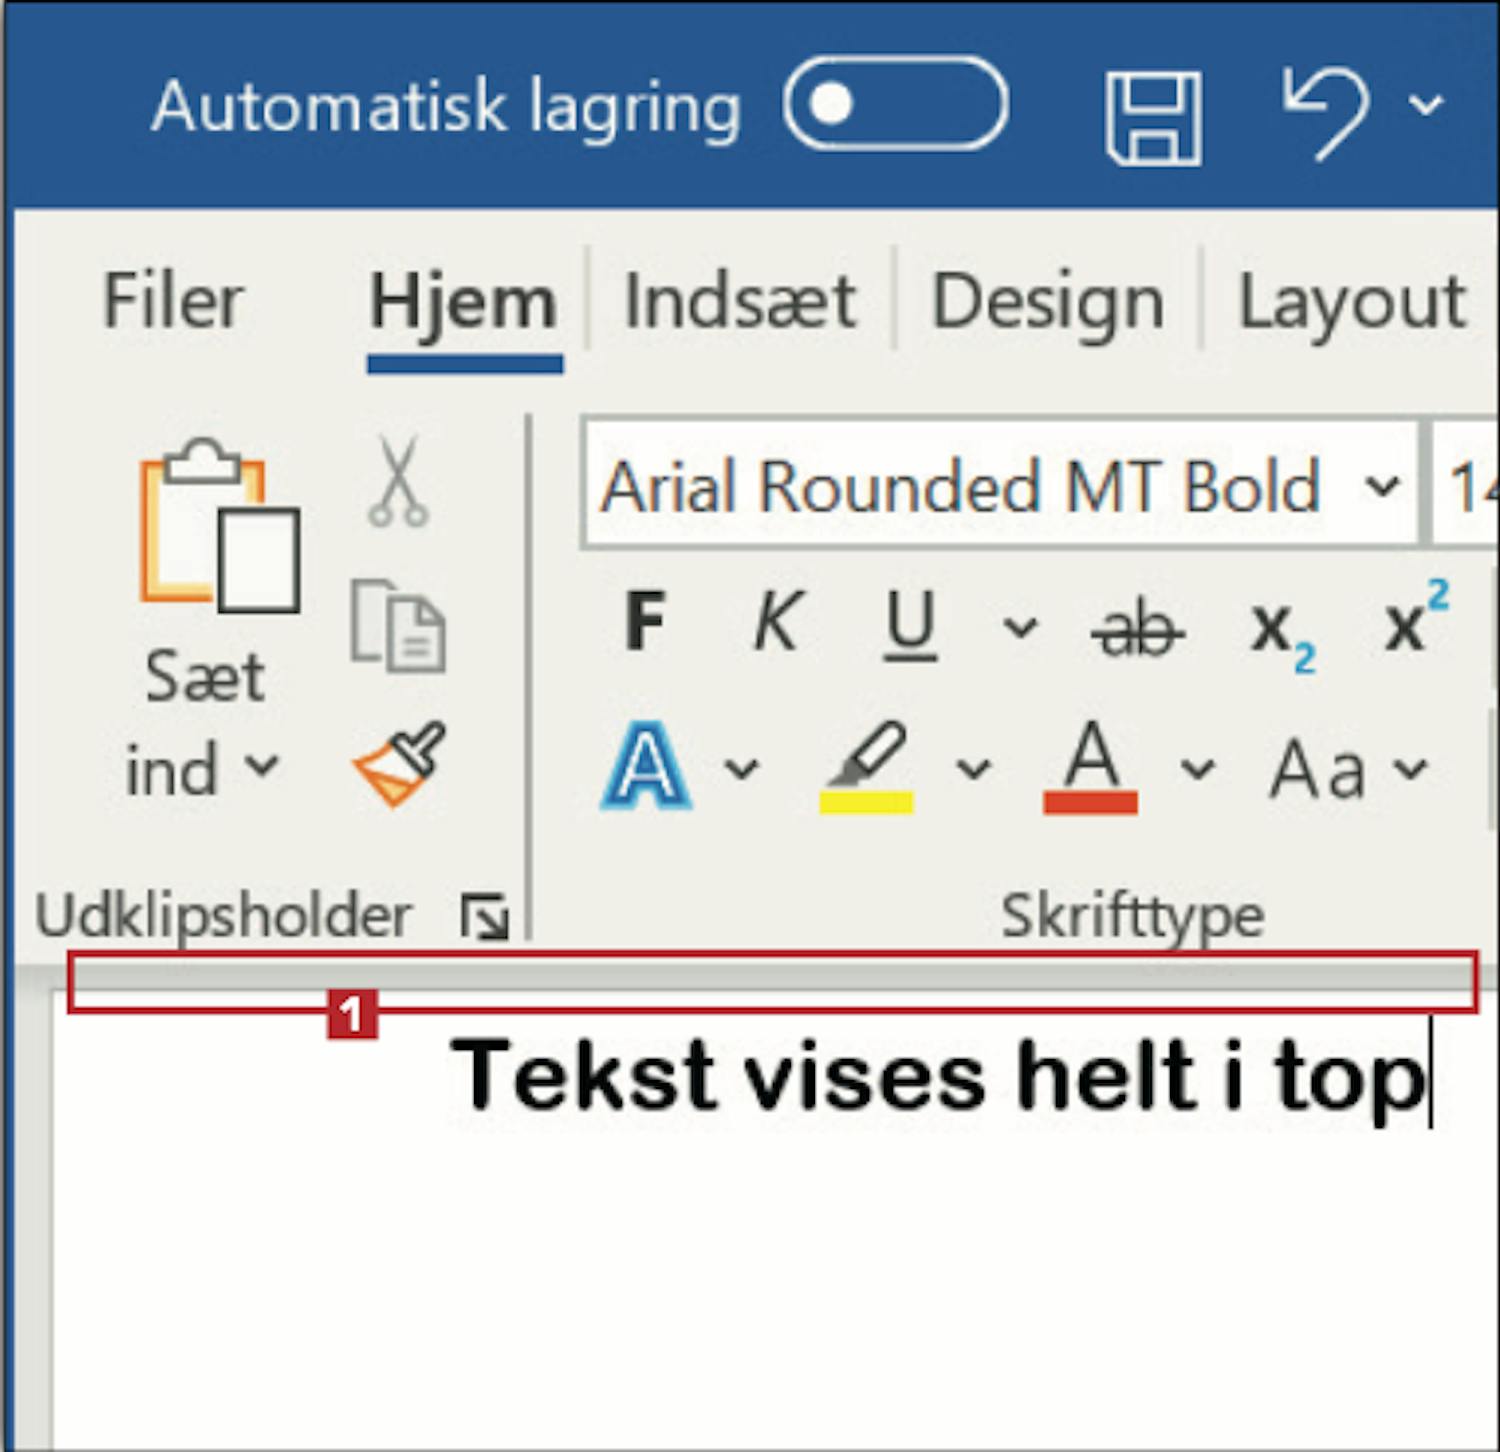Screen dimensions: 1500x1452
Task: Toggle bold with the F button
Action: (645, 620)
